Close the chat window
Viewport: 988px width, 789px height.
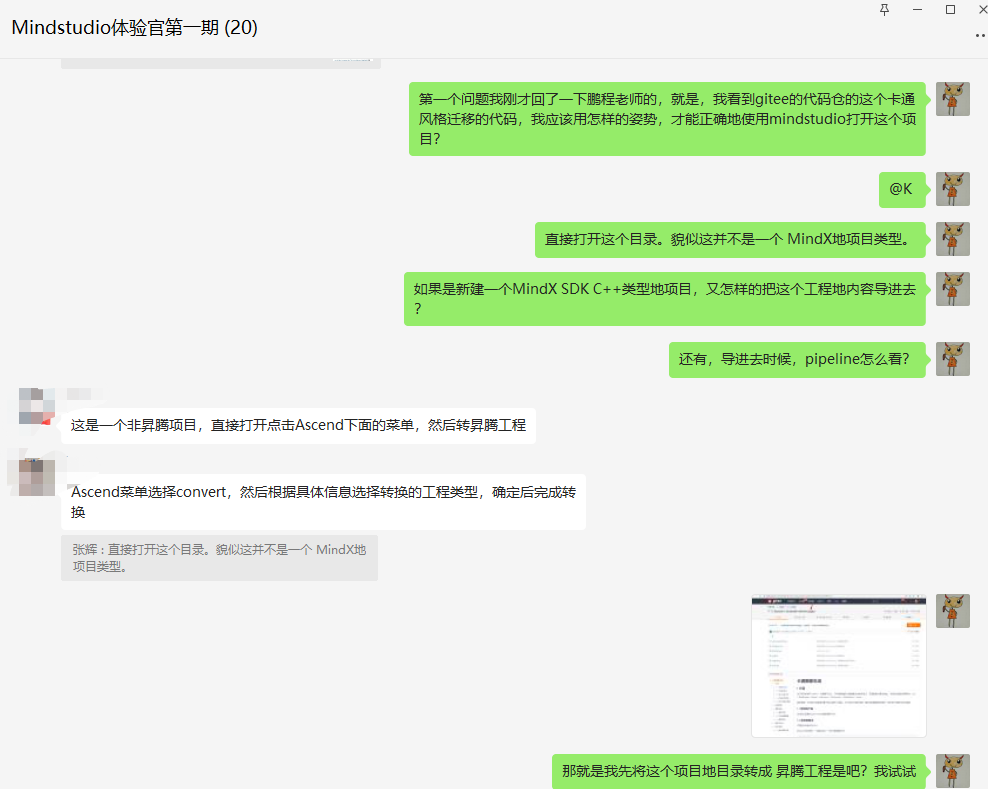click(x=982, y=9)
